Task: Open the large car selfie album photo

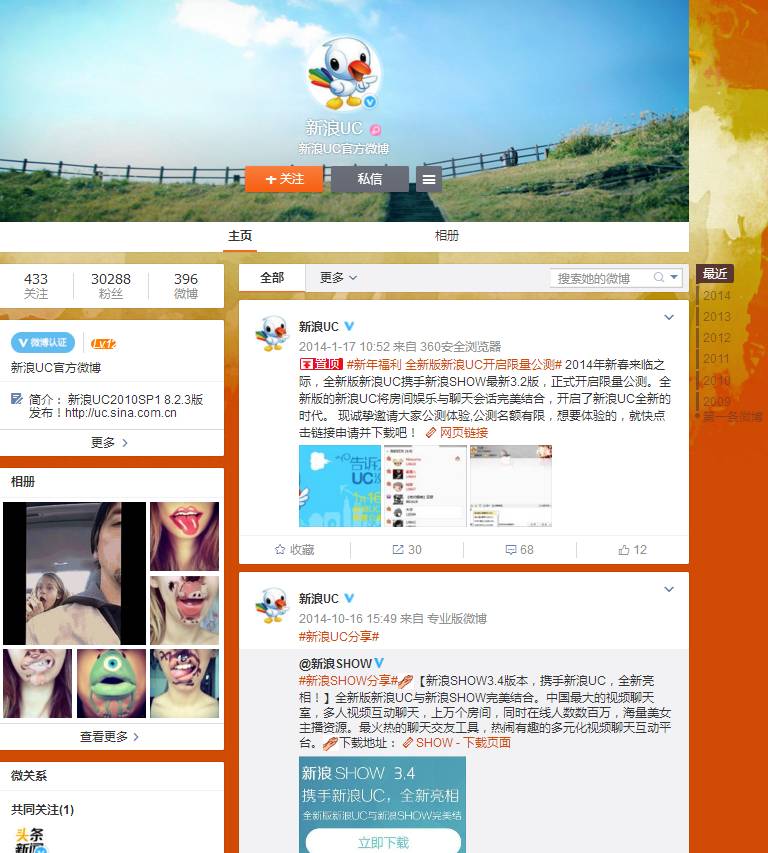Action: 75,573
